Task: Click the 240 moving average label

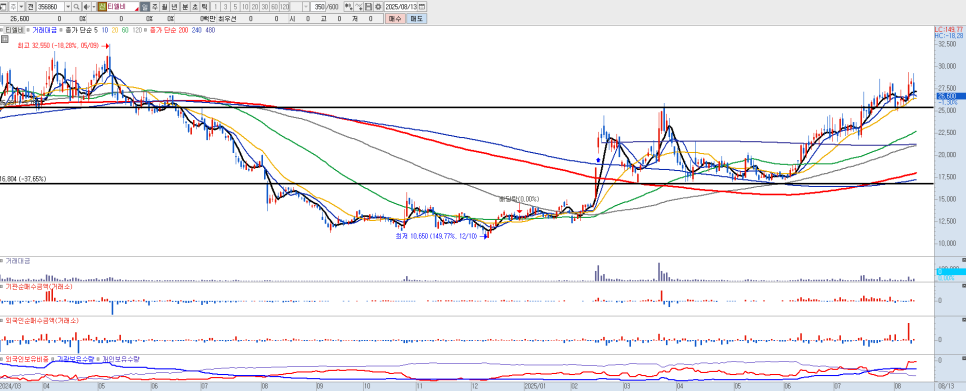Action: pyautogui.click(x=197, y=30)
